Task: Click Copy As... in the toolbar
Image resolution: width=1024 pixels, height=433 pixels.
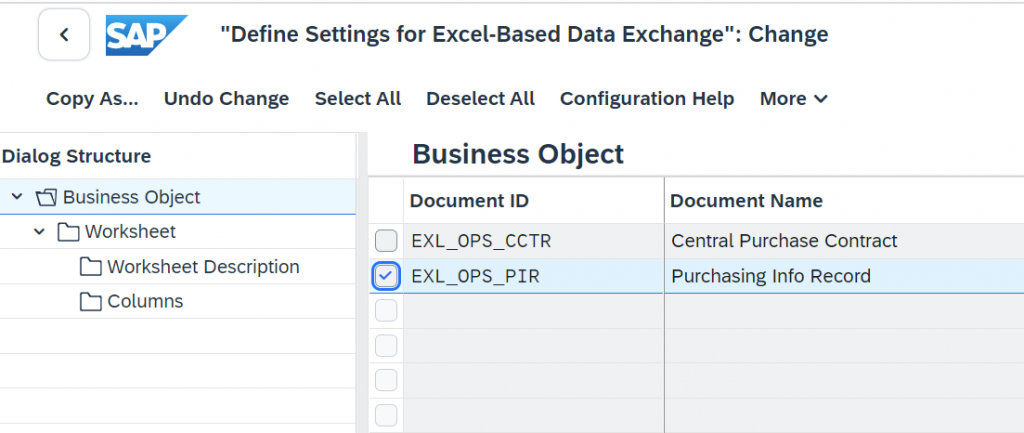Action: pyautogui.click(x=92, y=99)
